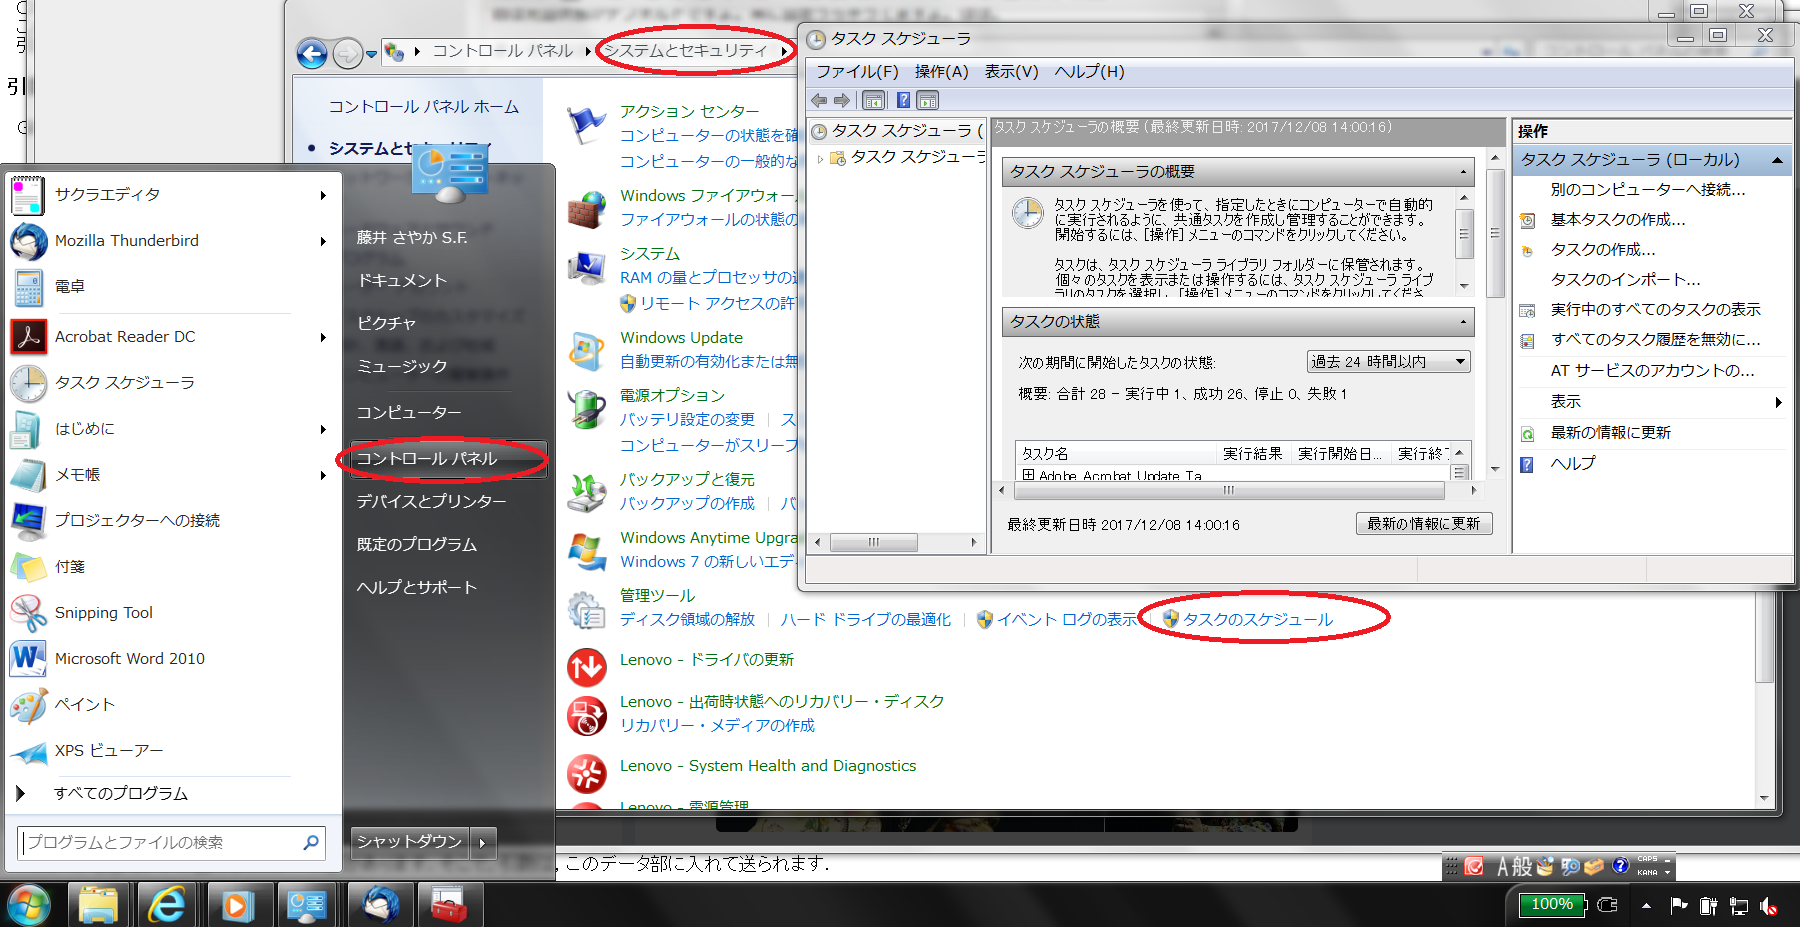Screen dimensions: 1800x927
Task: Click the Windows Start orb
Action: click(29, 906)
